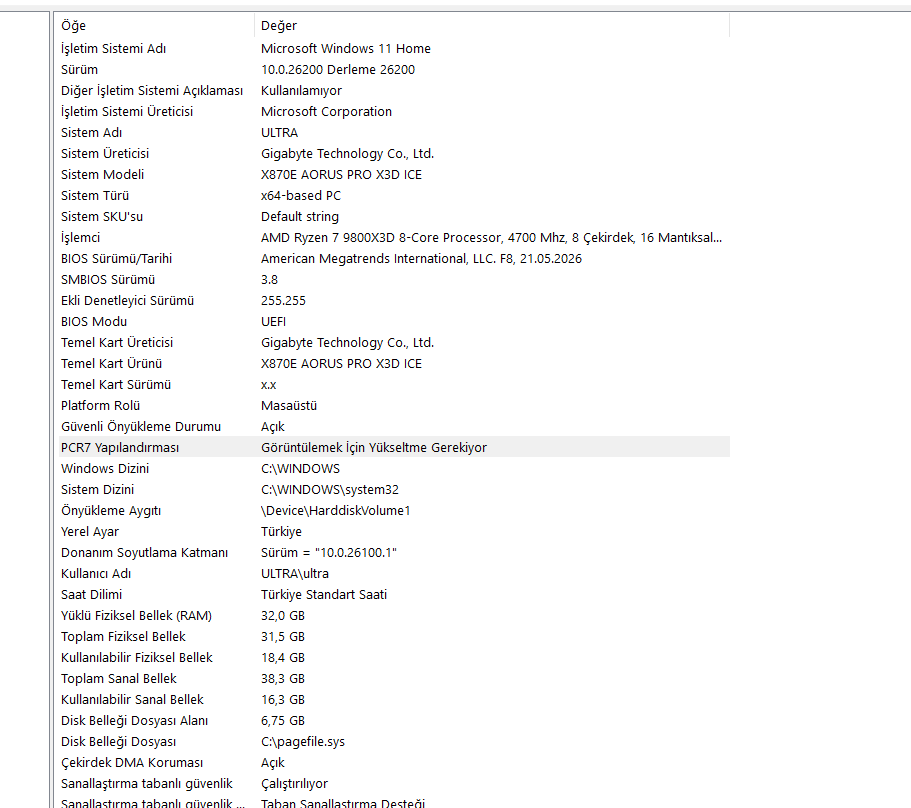
Task: Select the İşletim Sistemi Adı row
Action: (x=394, y=48)
